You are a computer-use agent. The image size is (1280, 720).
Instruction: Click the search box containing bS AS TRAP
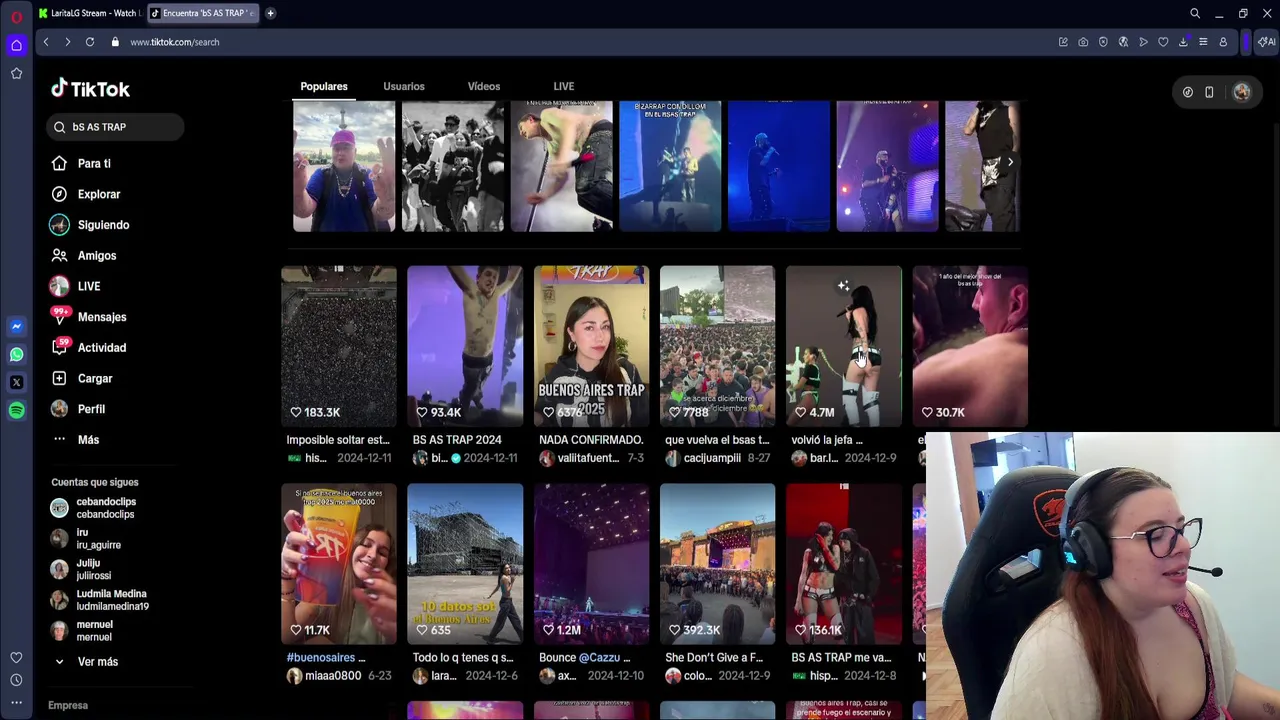click(x=114, y=127)
